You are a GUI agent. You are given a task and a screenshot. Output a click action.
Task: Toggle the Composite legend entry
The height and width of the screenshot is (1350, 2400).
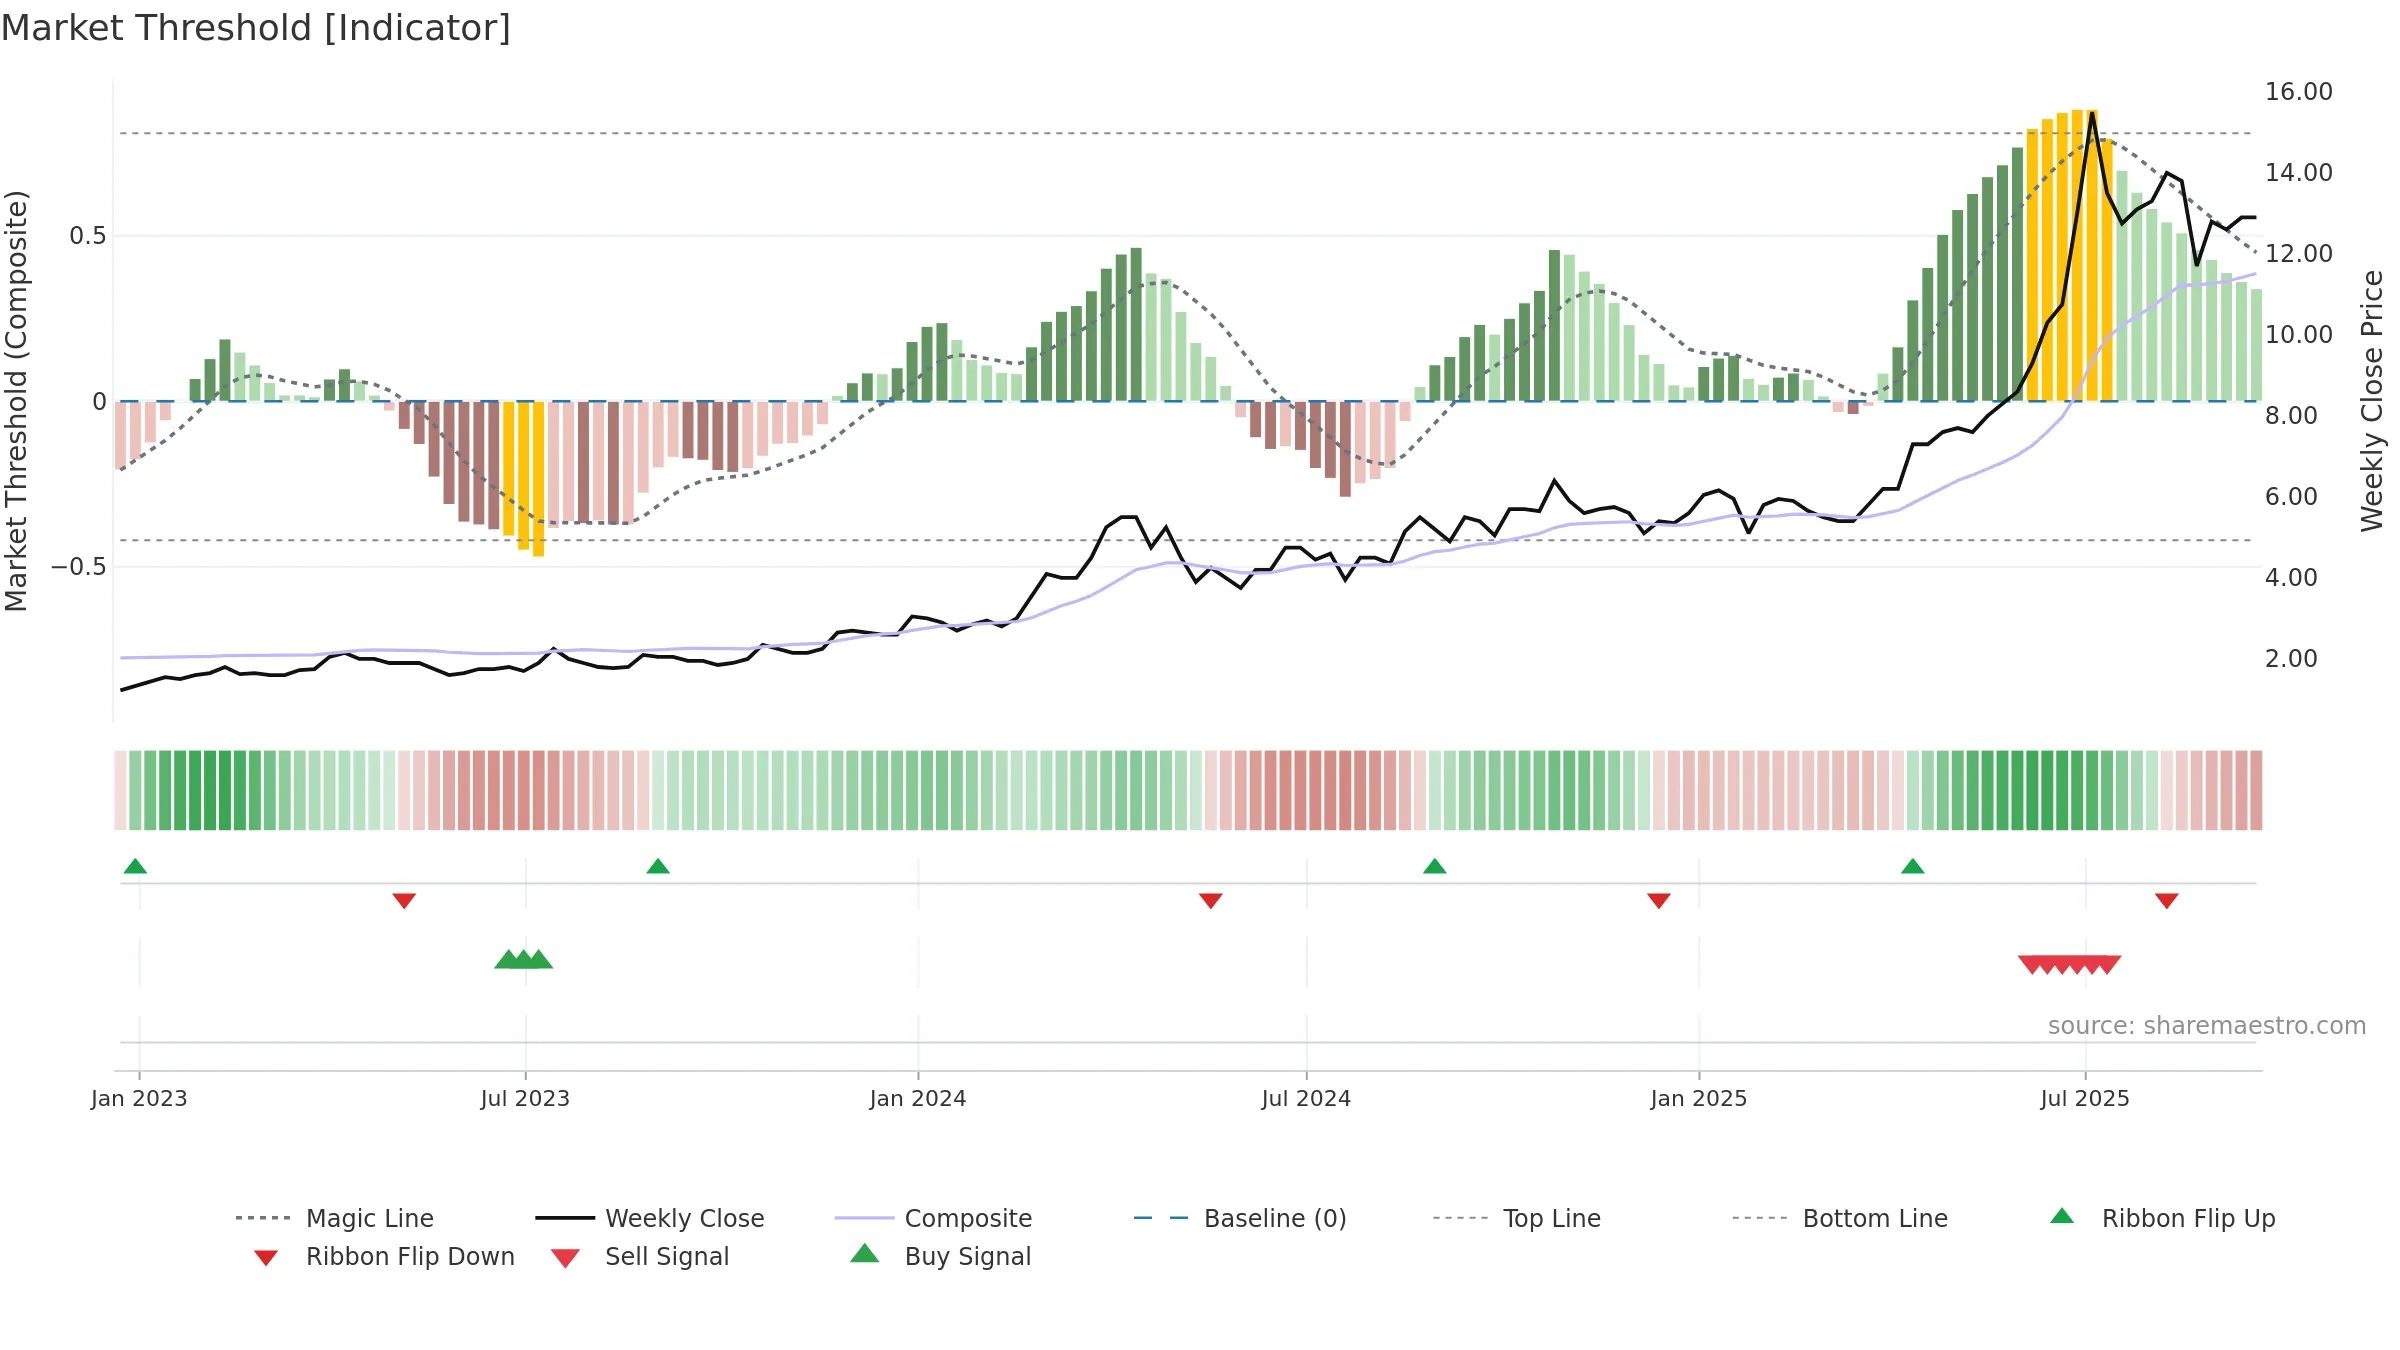click(x=933, y=1218)
